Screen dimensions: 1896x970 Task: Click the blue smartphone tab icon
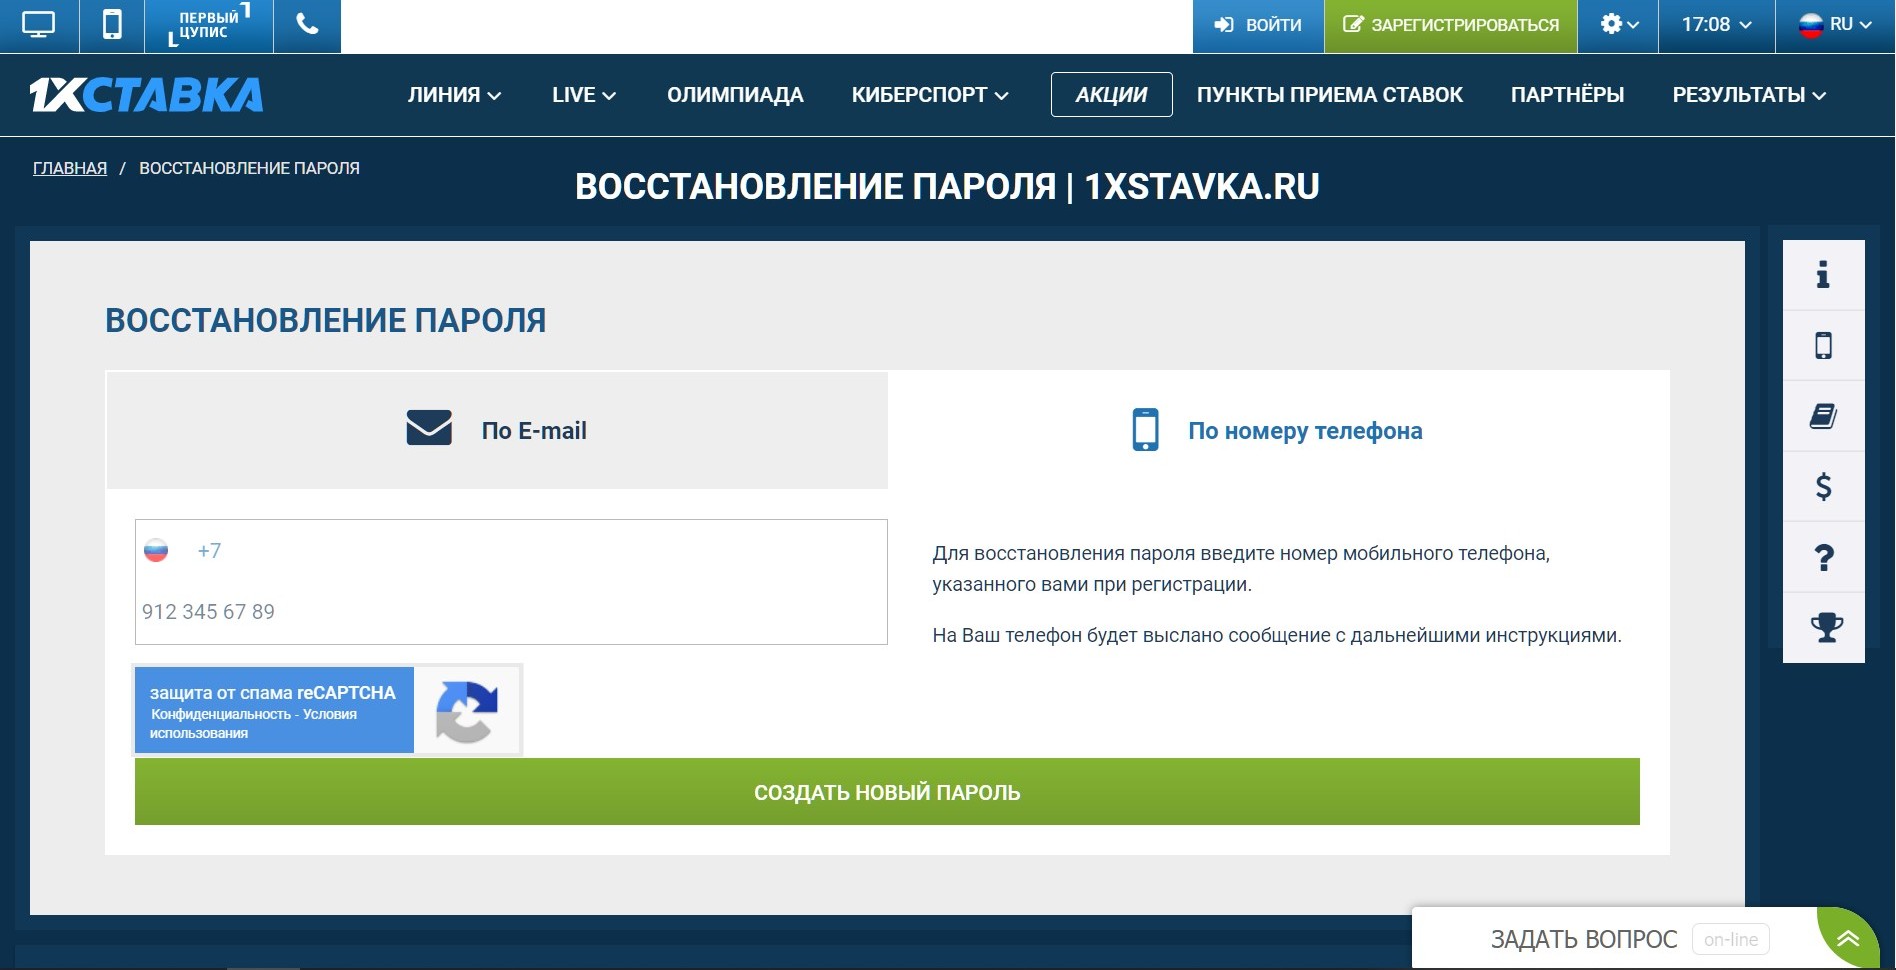[x=1145, y=429]
